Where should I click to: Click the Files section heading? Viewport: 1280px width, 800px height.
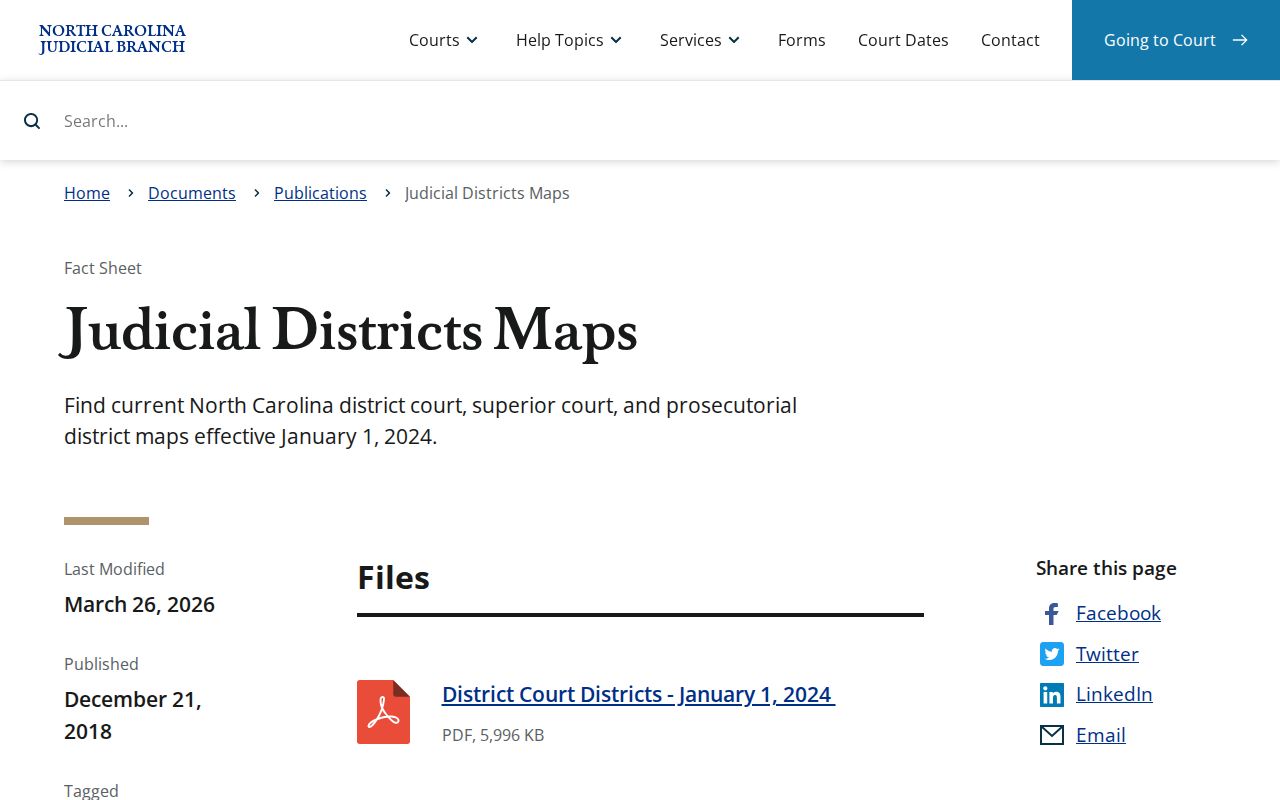tap(393, 578)
